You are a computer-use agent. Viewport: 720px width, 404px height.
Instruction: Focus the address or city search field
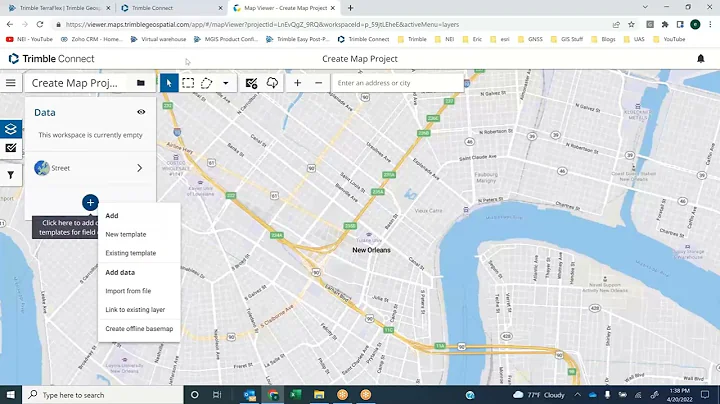tap(398, 83)
